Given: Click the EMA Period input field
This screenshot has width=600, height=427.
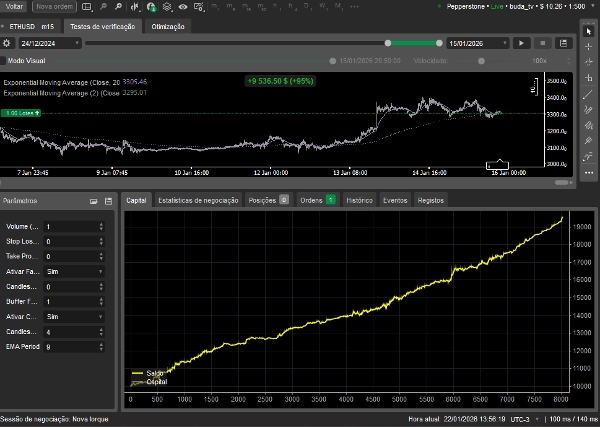Looking at the screenshot, I should pyautogui.click(x=70, y=347).
